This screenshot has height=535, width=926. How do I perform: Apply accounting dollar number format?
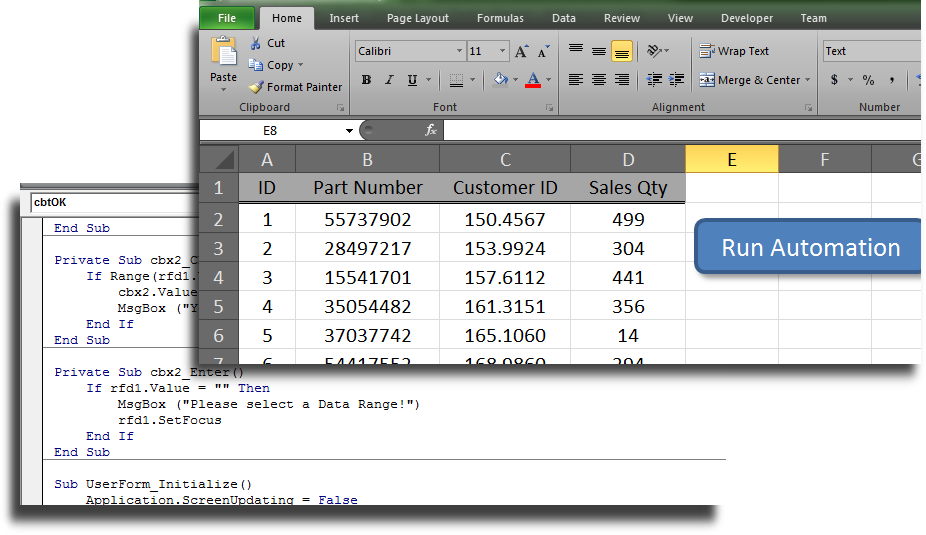tap(834, 80)
